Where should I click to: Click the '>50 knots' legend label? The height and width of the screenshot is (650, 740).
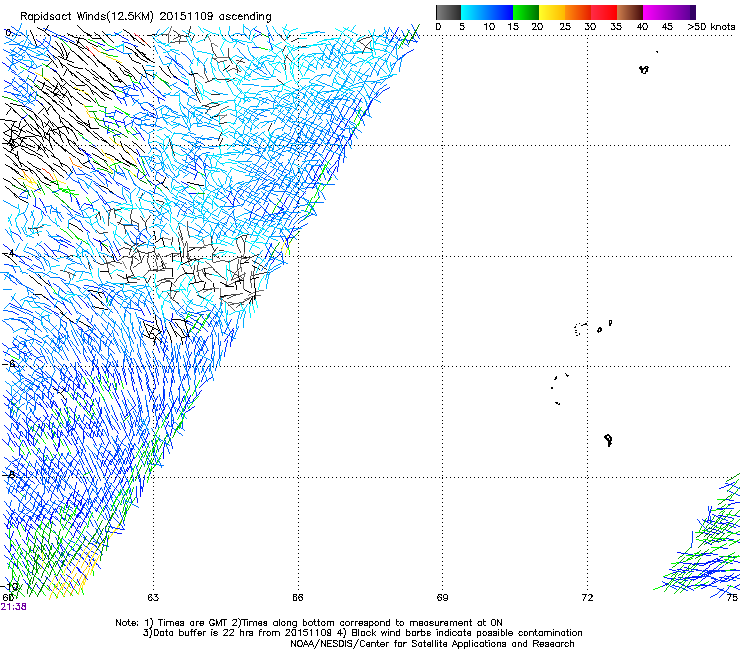[711, 27]
